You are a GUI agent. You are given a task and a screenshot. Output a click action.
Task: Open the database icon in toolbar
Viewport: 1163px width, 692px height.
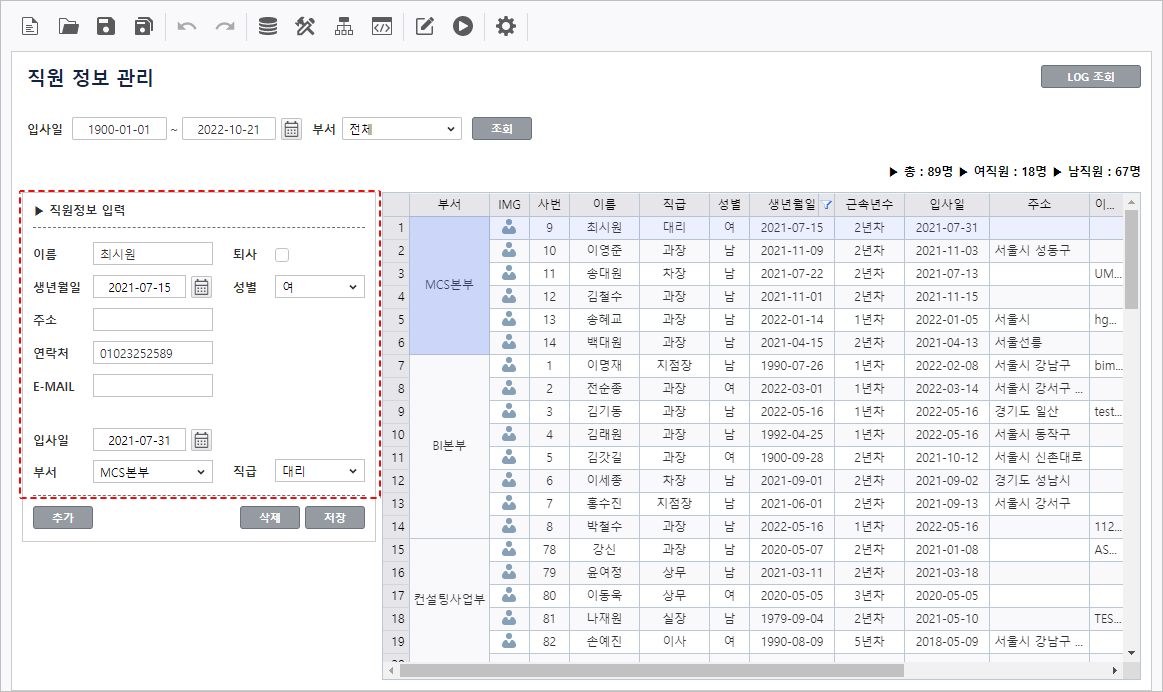pyautogui.click(x=268, y=27)
